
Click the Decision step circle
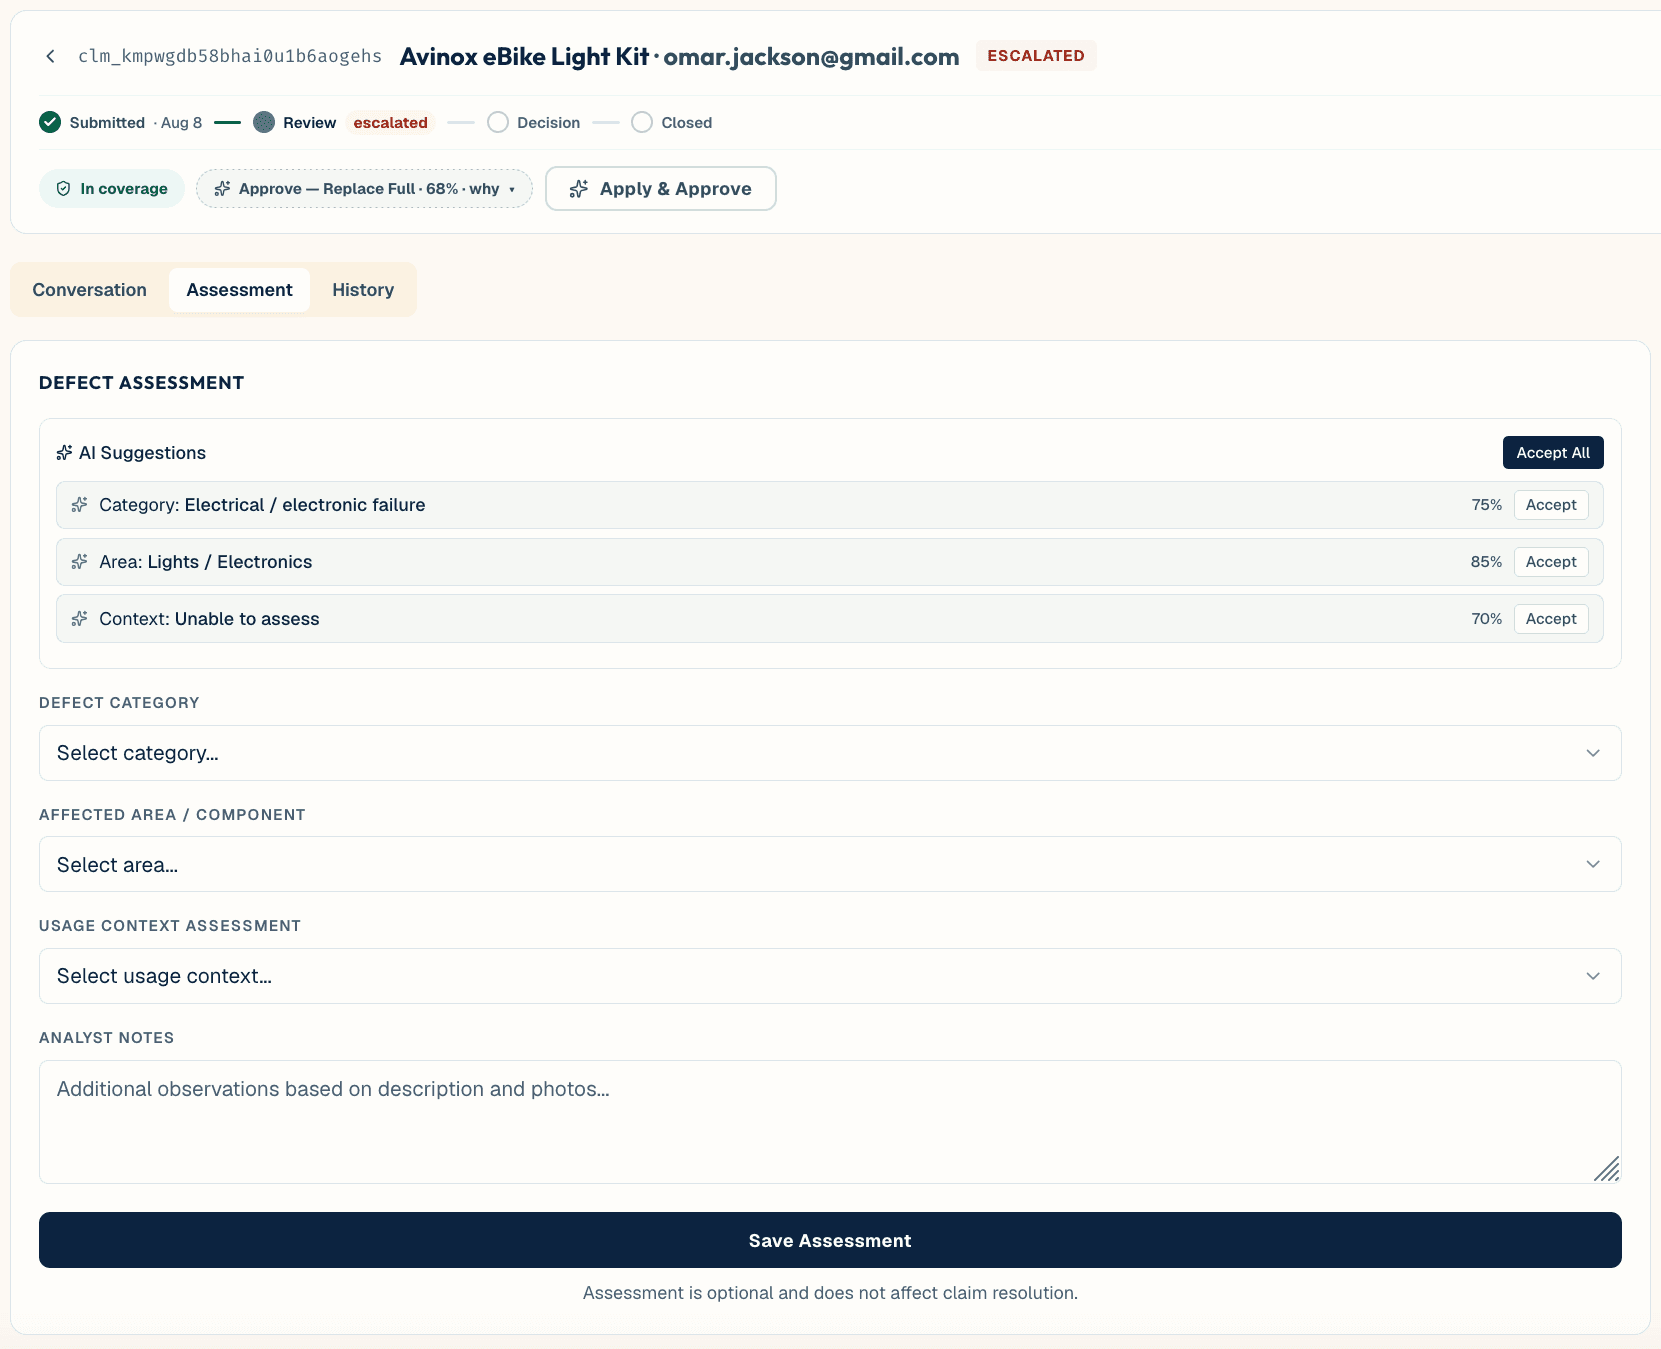498,122
